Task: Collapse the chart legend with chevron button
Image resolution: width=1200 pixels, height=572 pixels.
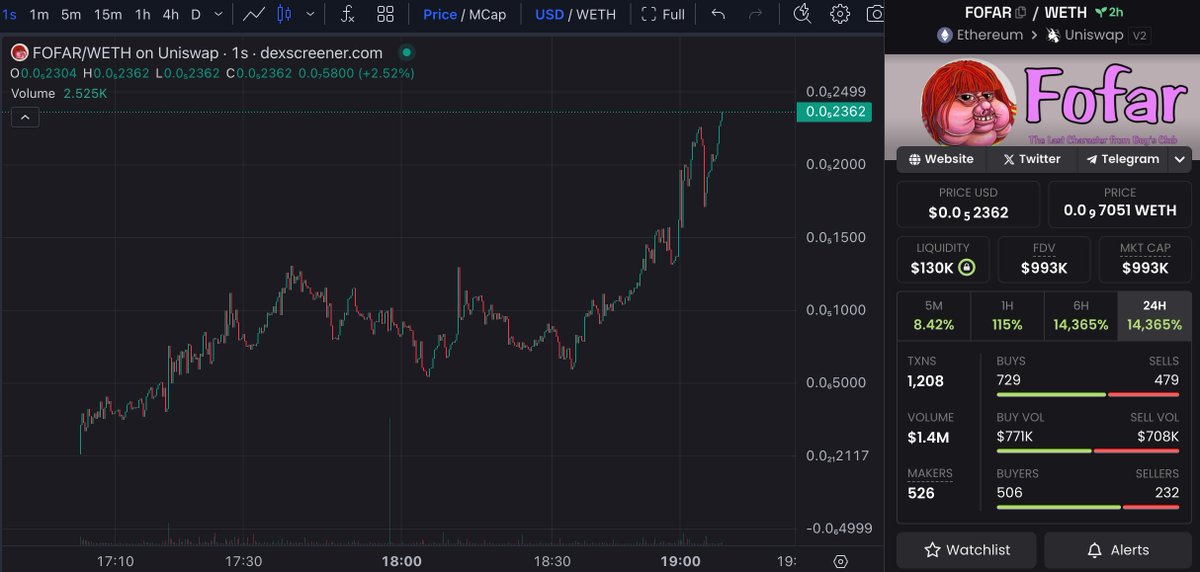Action: click(x=25, y=117)
